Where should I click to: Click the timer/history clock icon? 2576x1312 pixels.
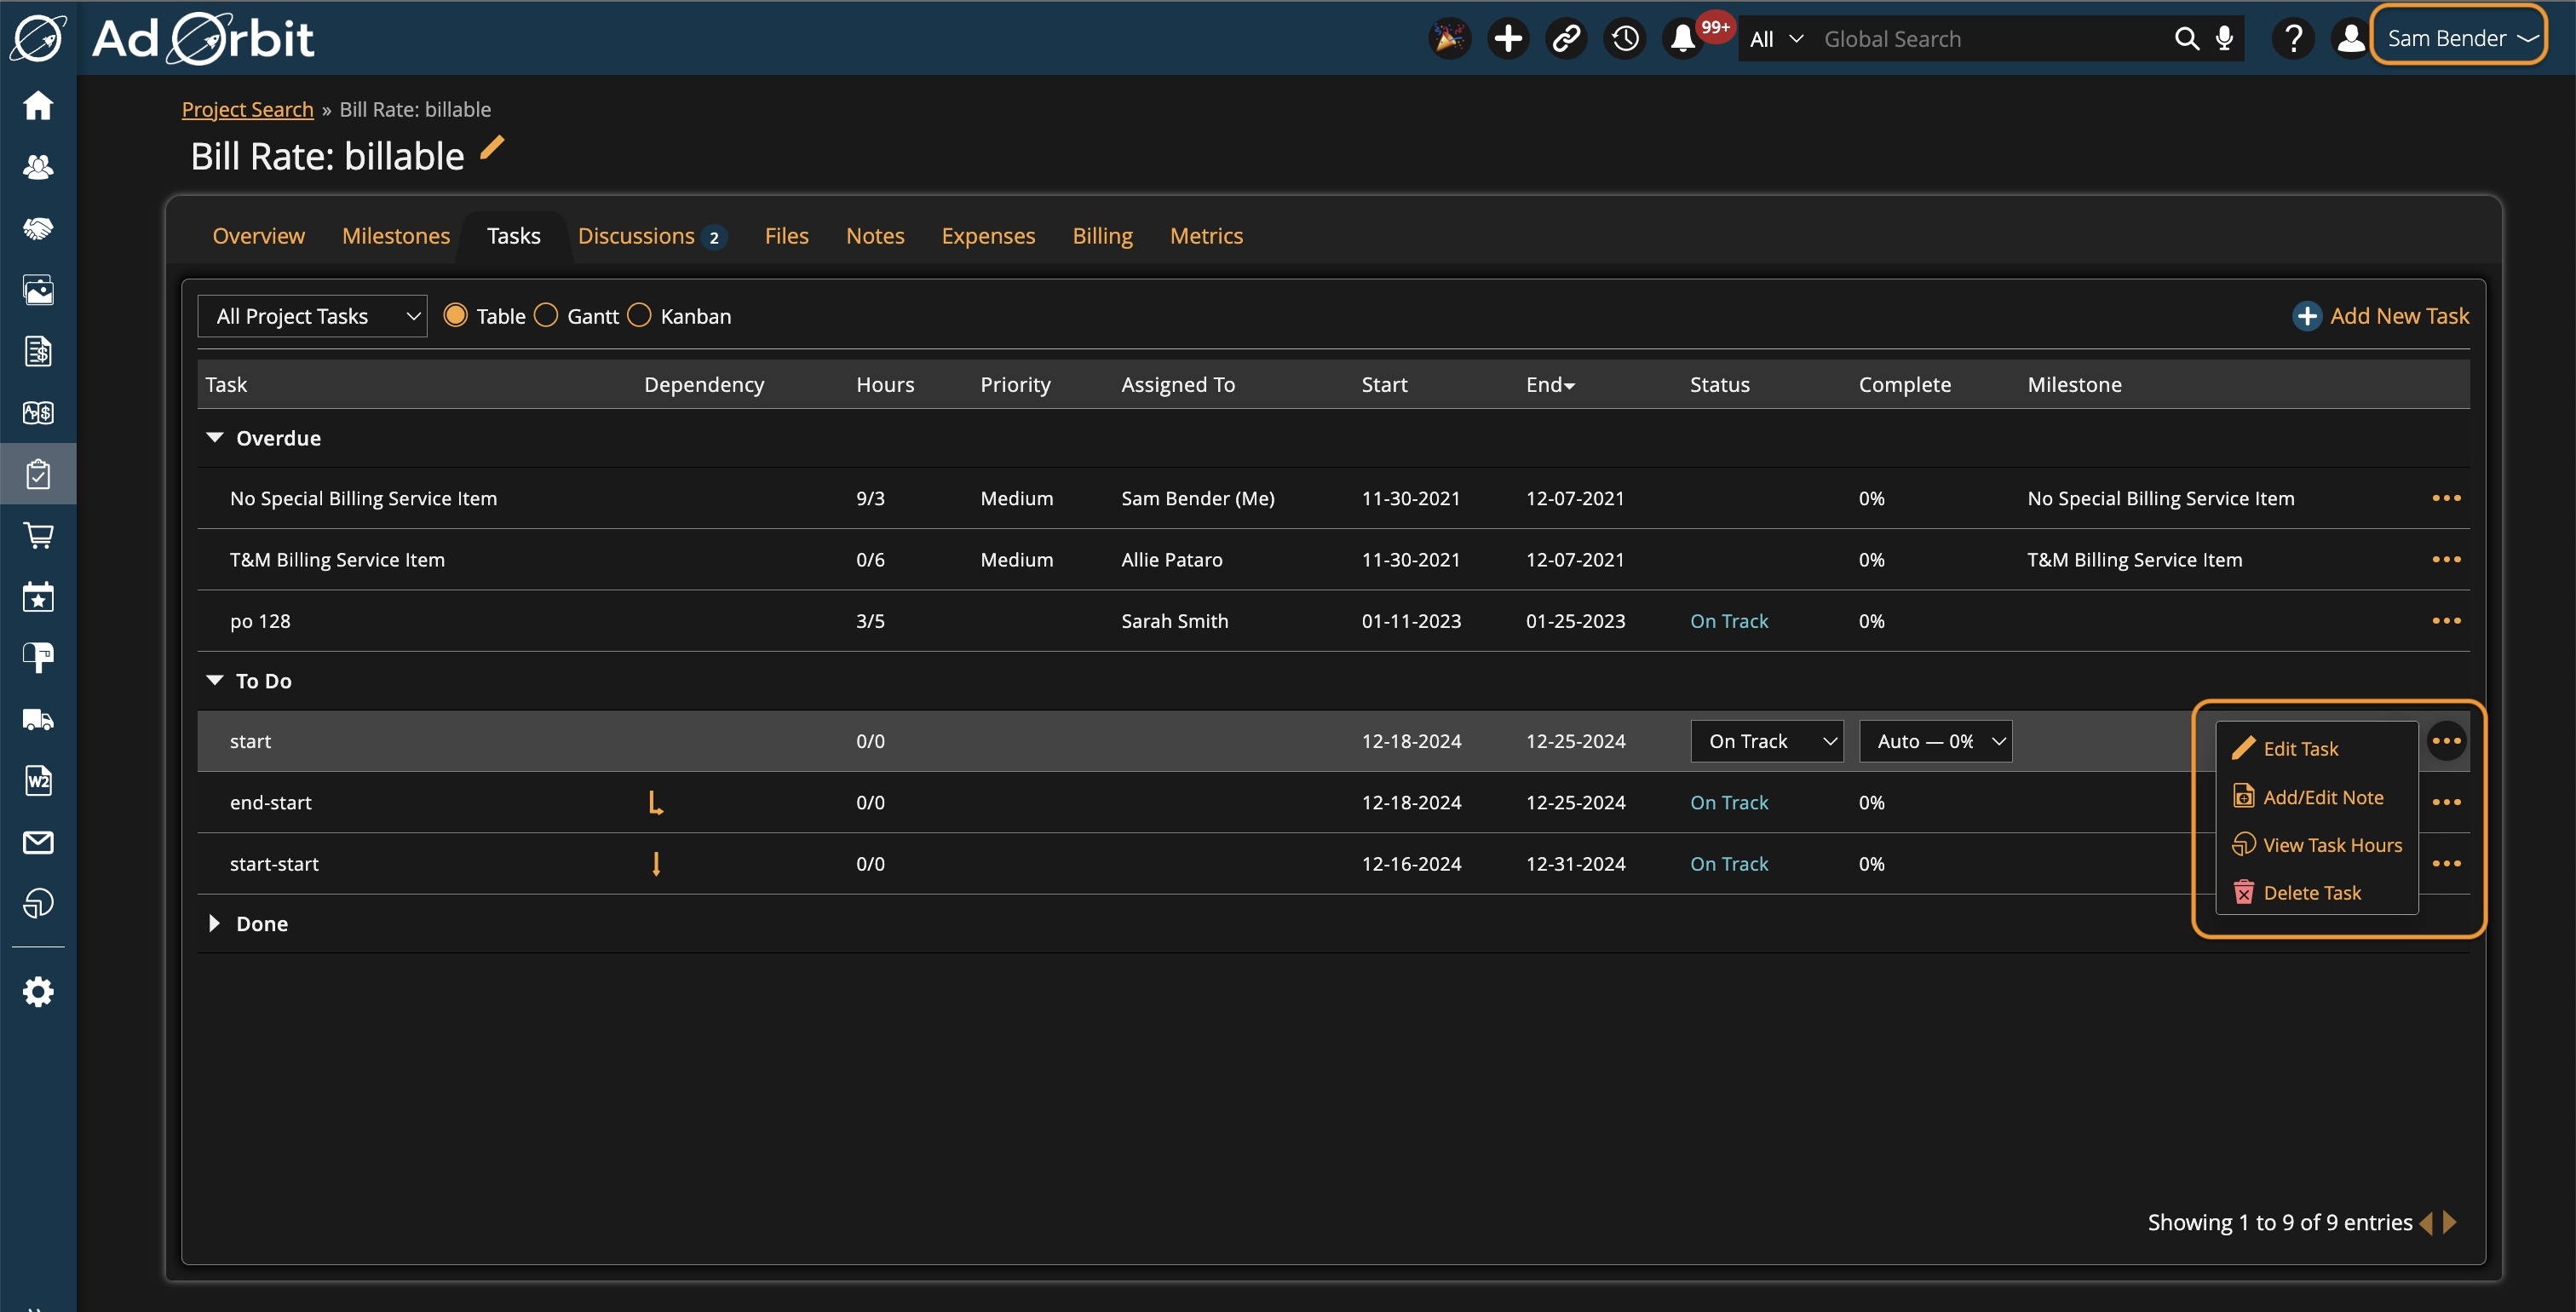point(1623,38)
